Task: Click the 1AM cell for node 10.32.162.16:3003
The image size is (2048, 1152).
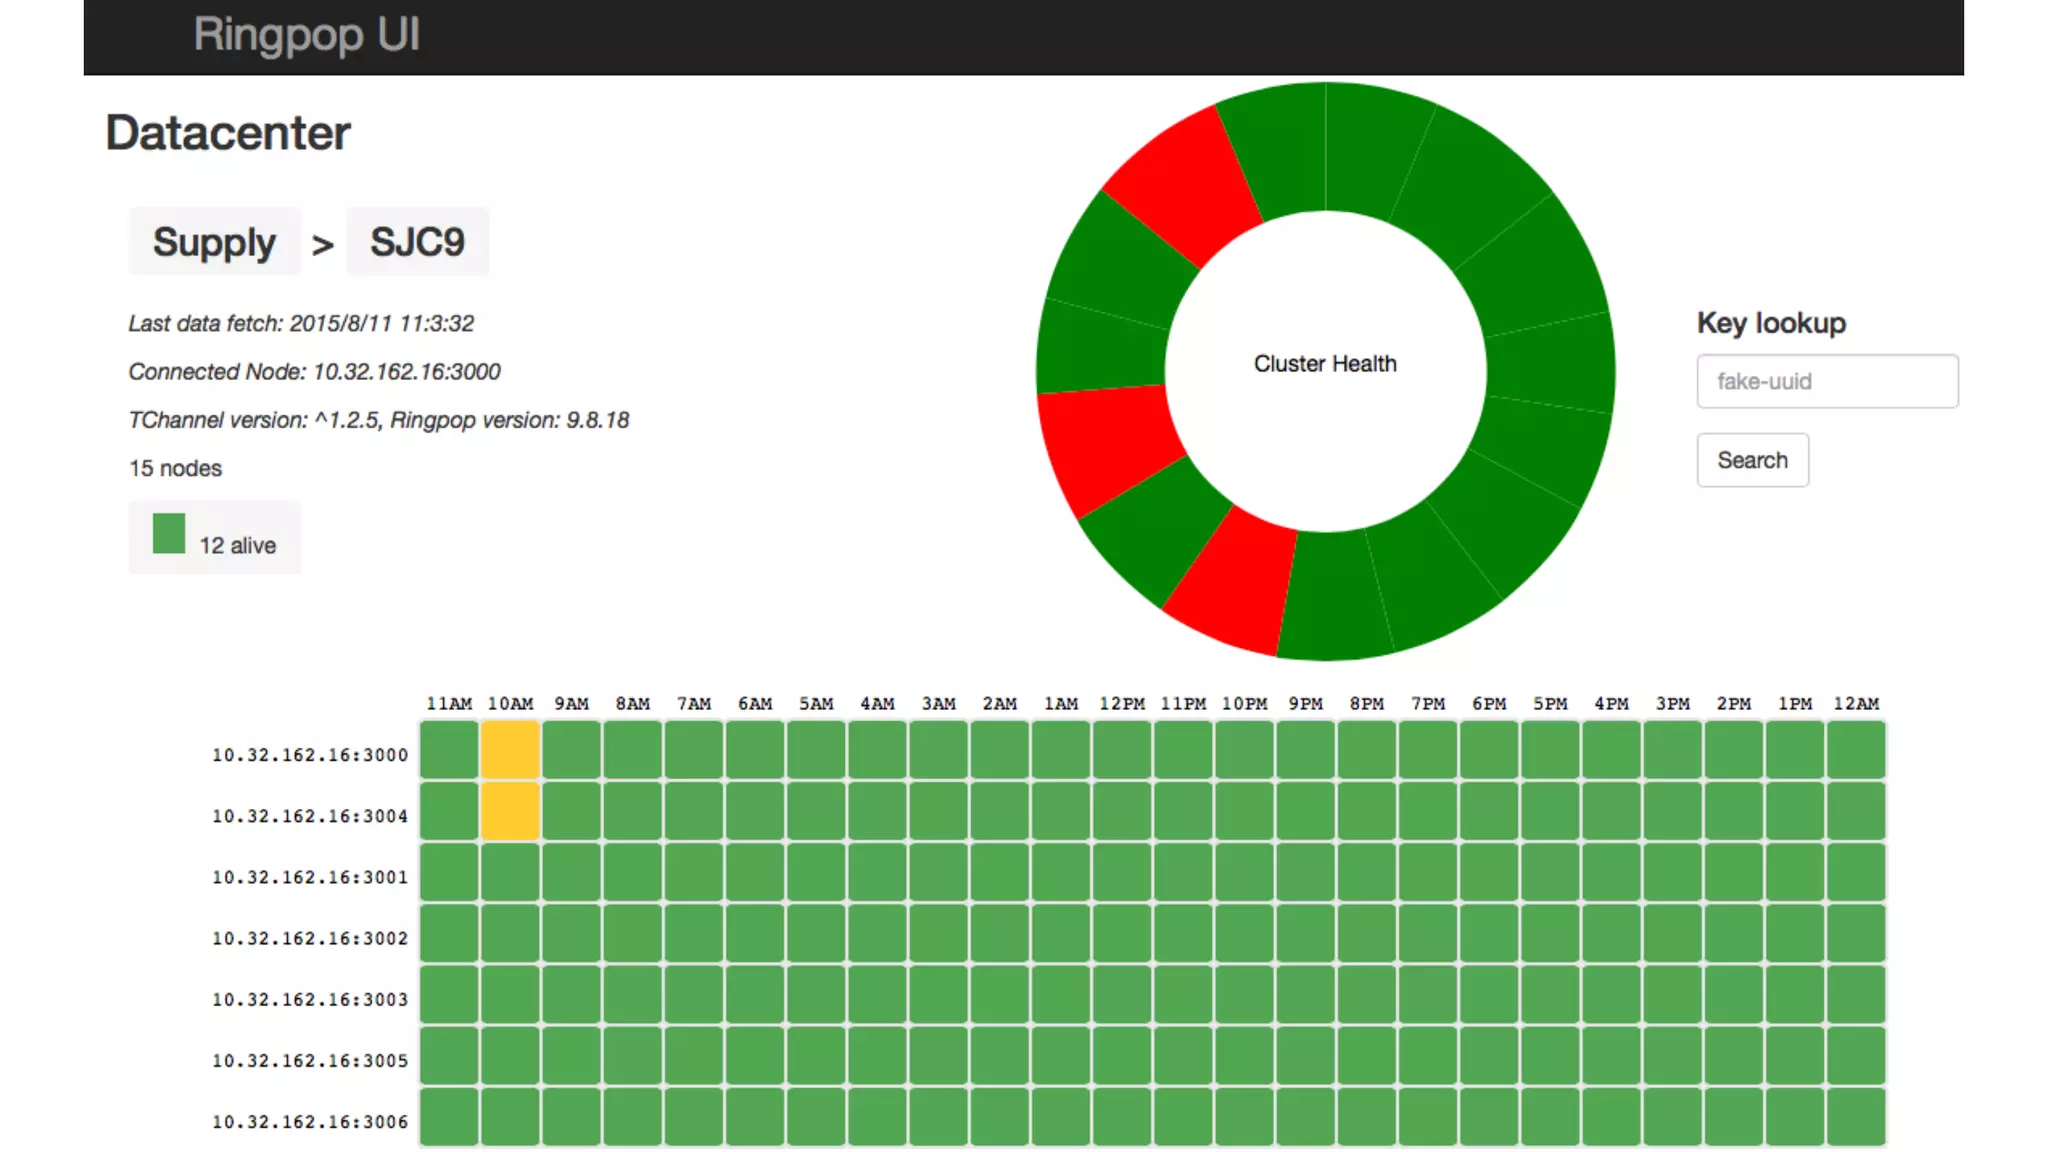Action: pos(1061,994)
